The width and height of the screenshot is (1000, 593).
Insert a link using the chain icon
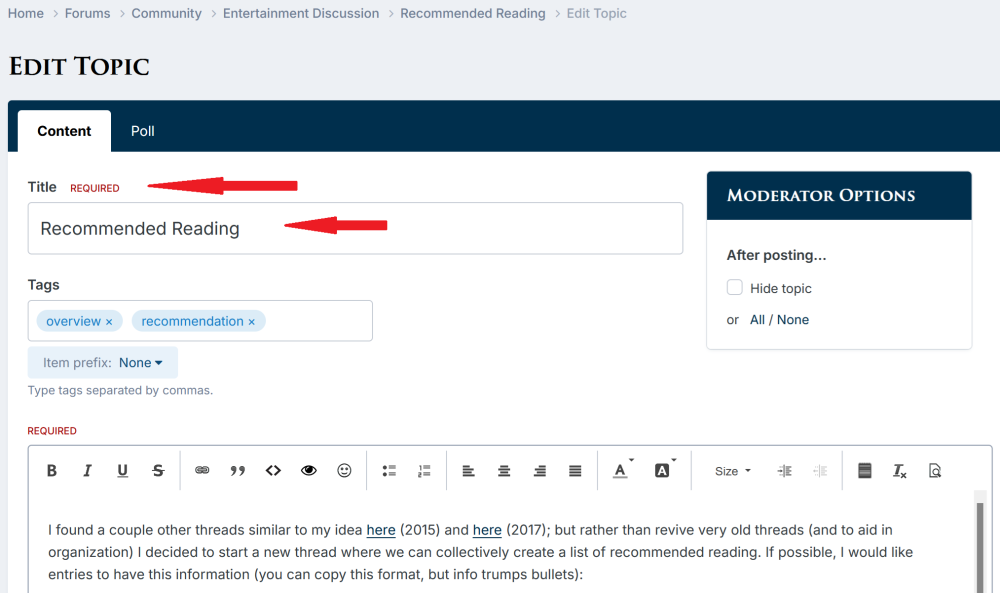click(x=202, y=471)
